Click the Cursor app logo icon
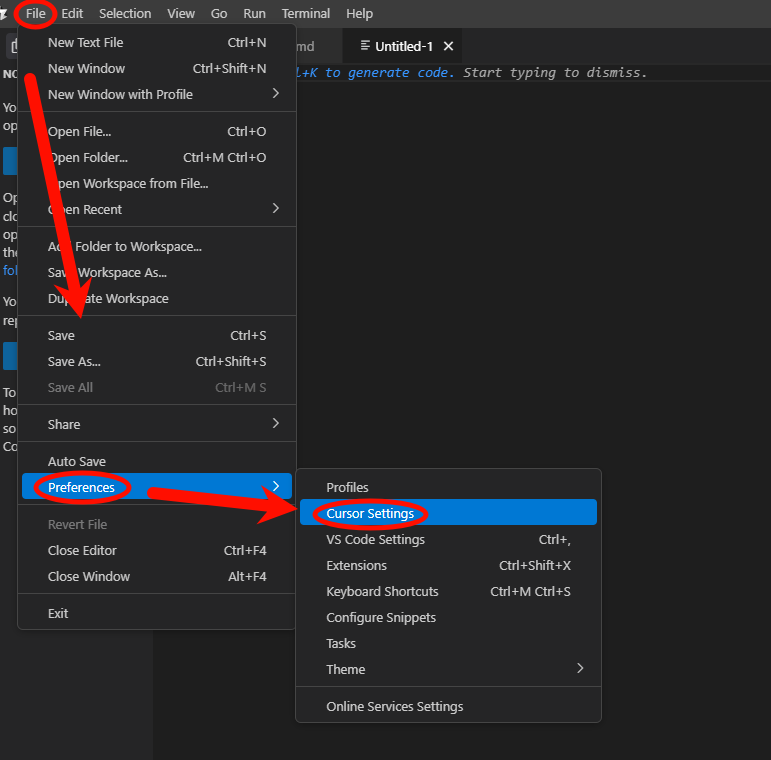 click(5, 14)
